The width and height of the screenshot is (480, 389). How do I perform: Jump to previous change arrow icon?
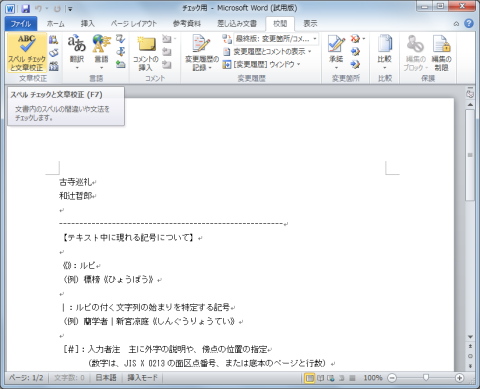pyautogui.click(x=355, y=52)
